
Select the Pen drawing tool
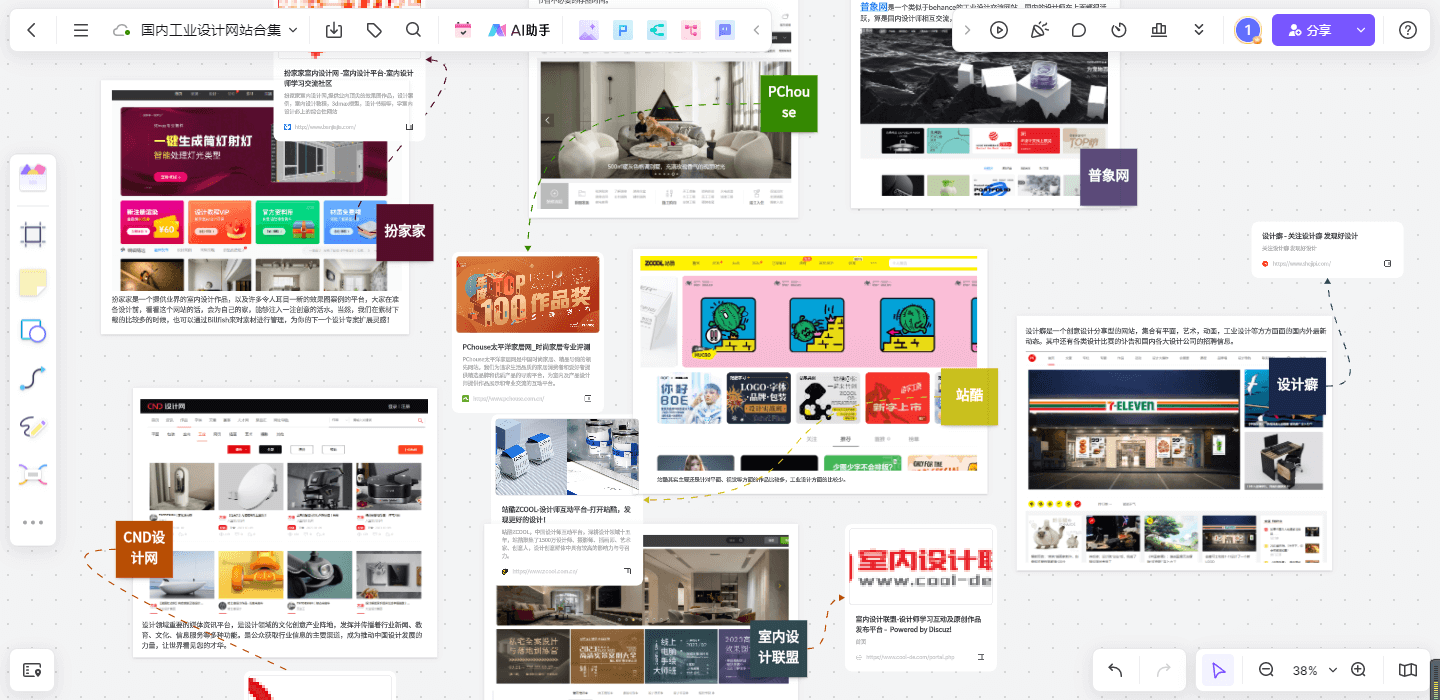pos(33,427)
